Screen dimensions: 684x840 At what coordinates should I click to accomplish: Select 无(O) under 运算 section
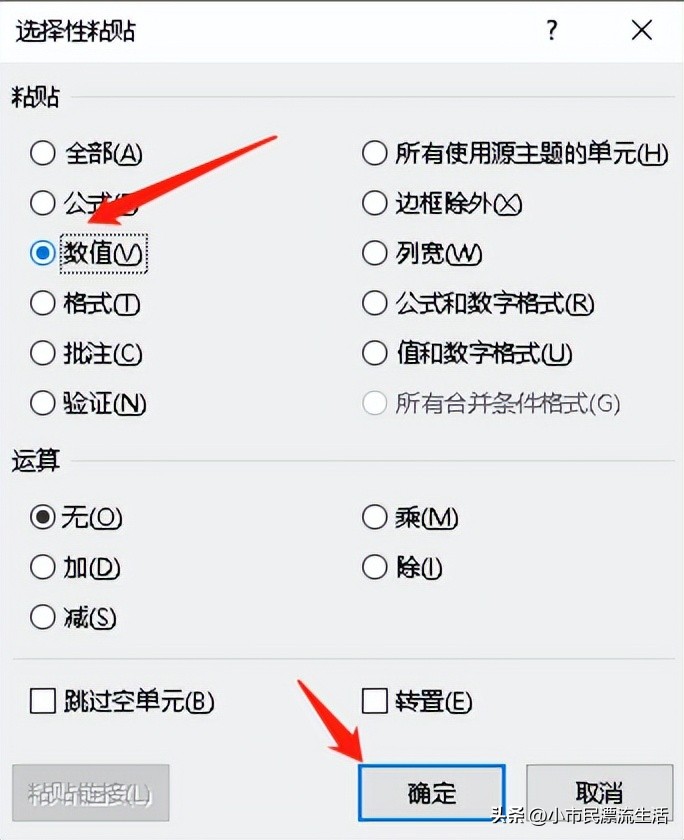(43, 518)
